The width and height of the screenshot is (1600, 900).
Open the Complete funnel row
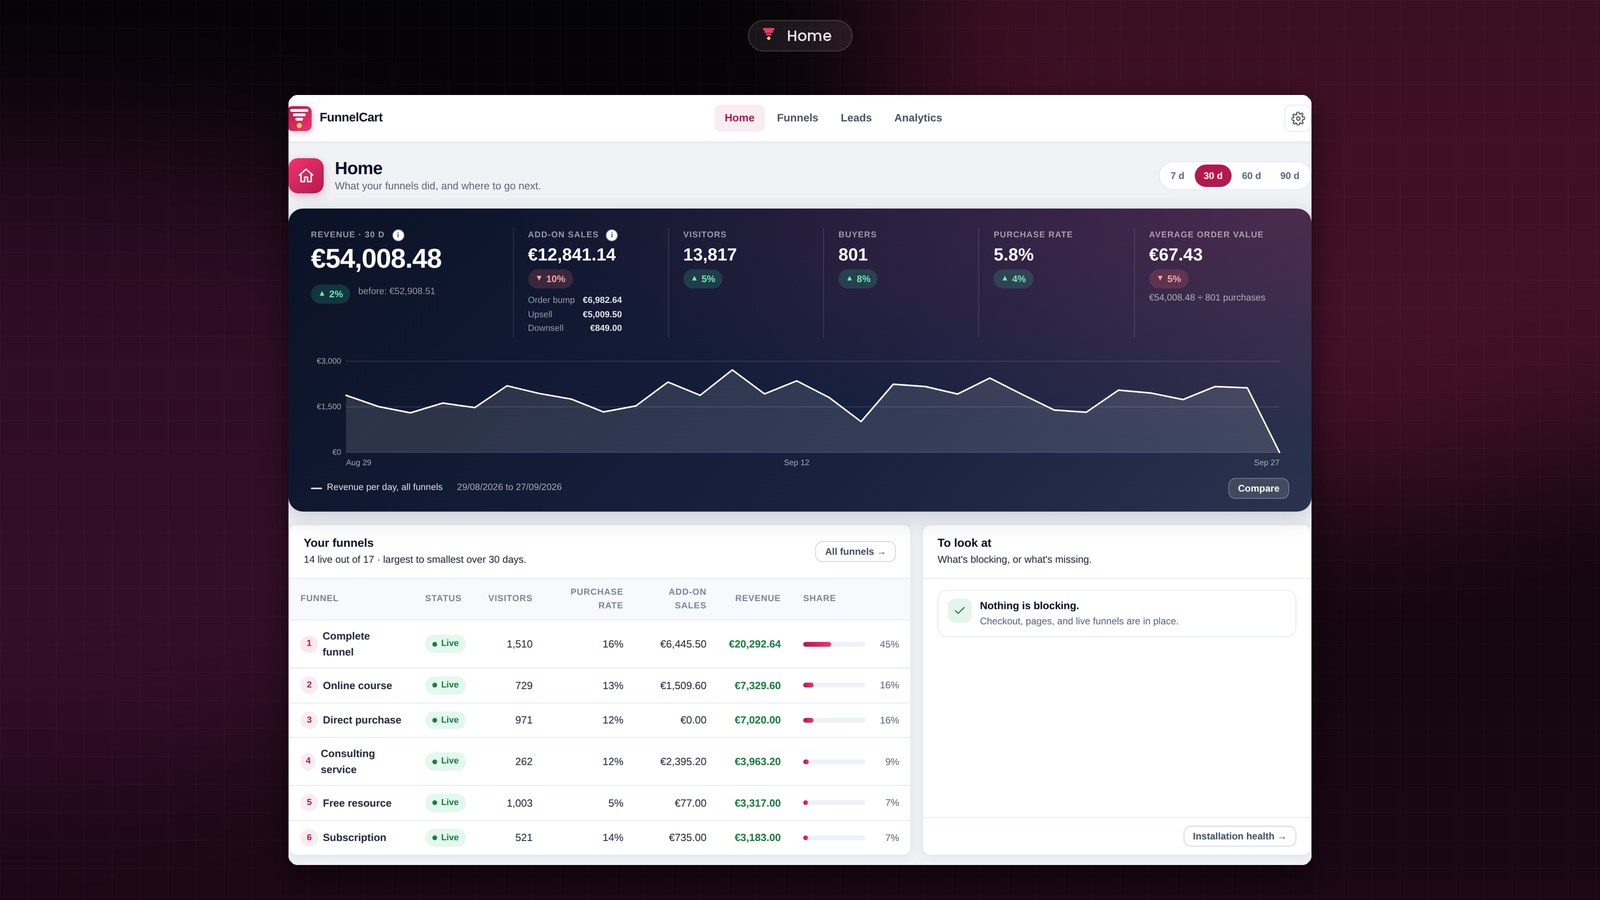click(600, 644)
